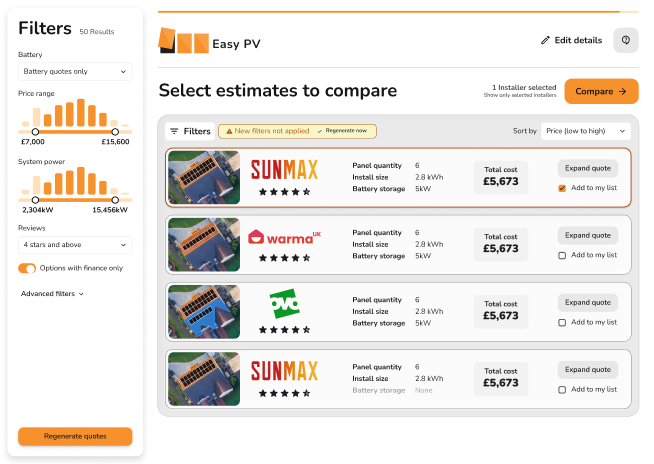Viewport: 654px width, 464px height.
Task: Click the warning icon in filters notice
Action: coord(228,131)
